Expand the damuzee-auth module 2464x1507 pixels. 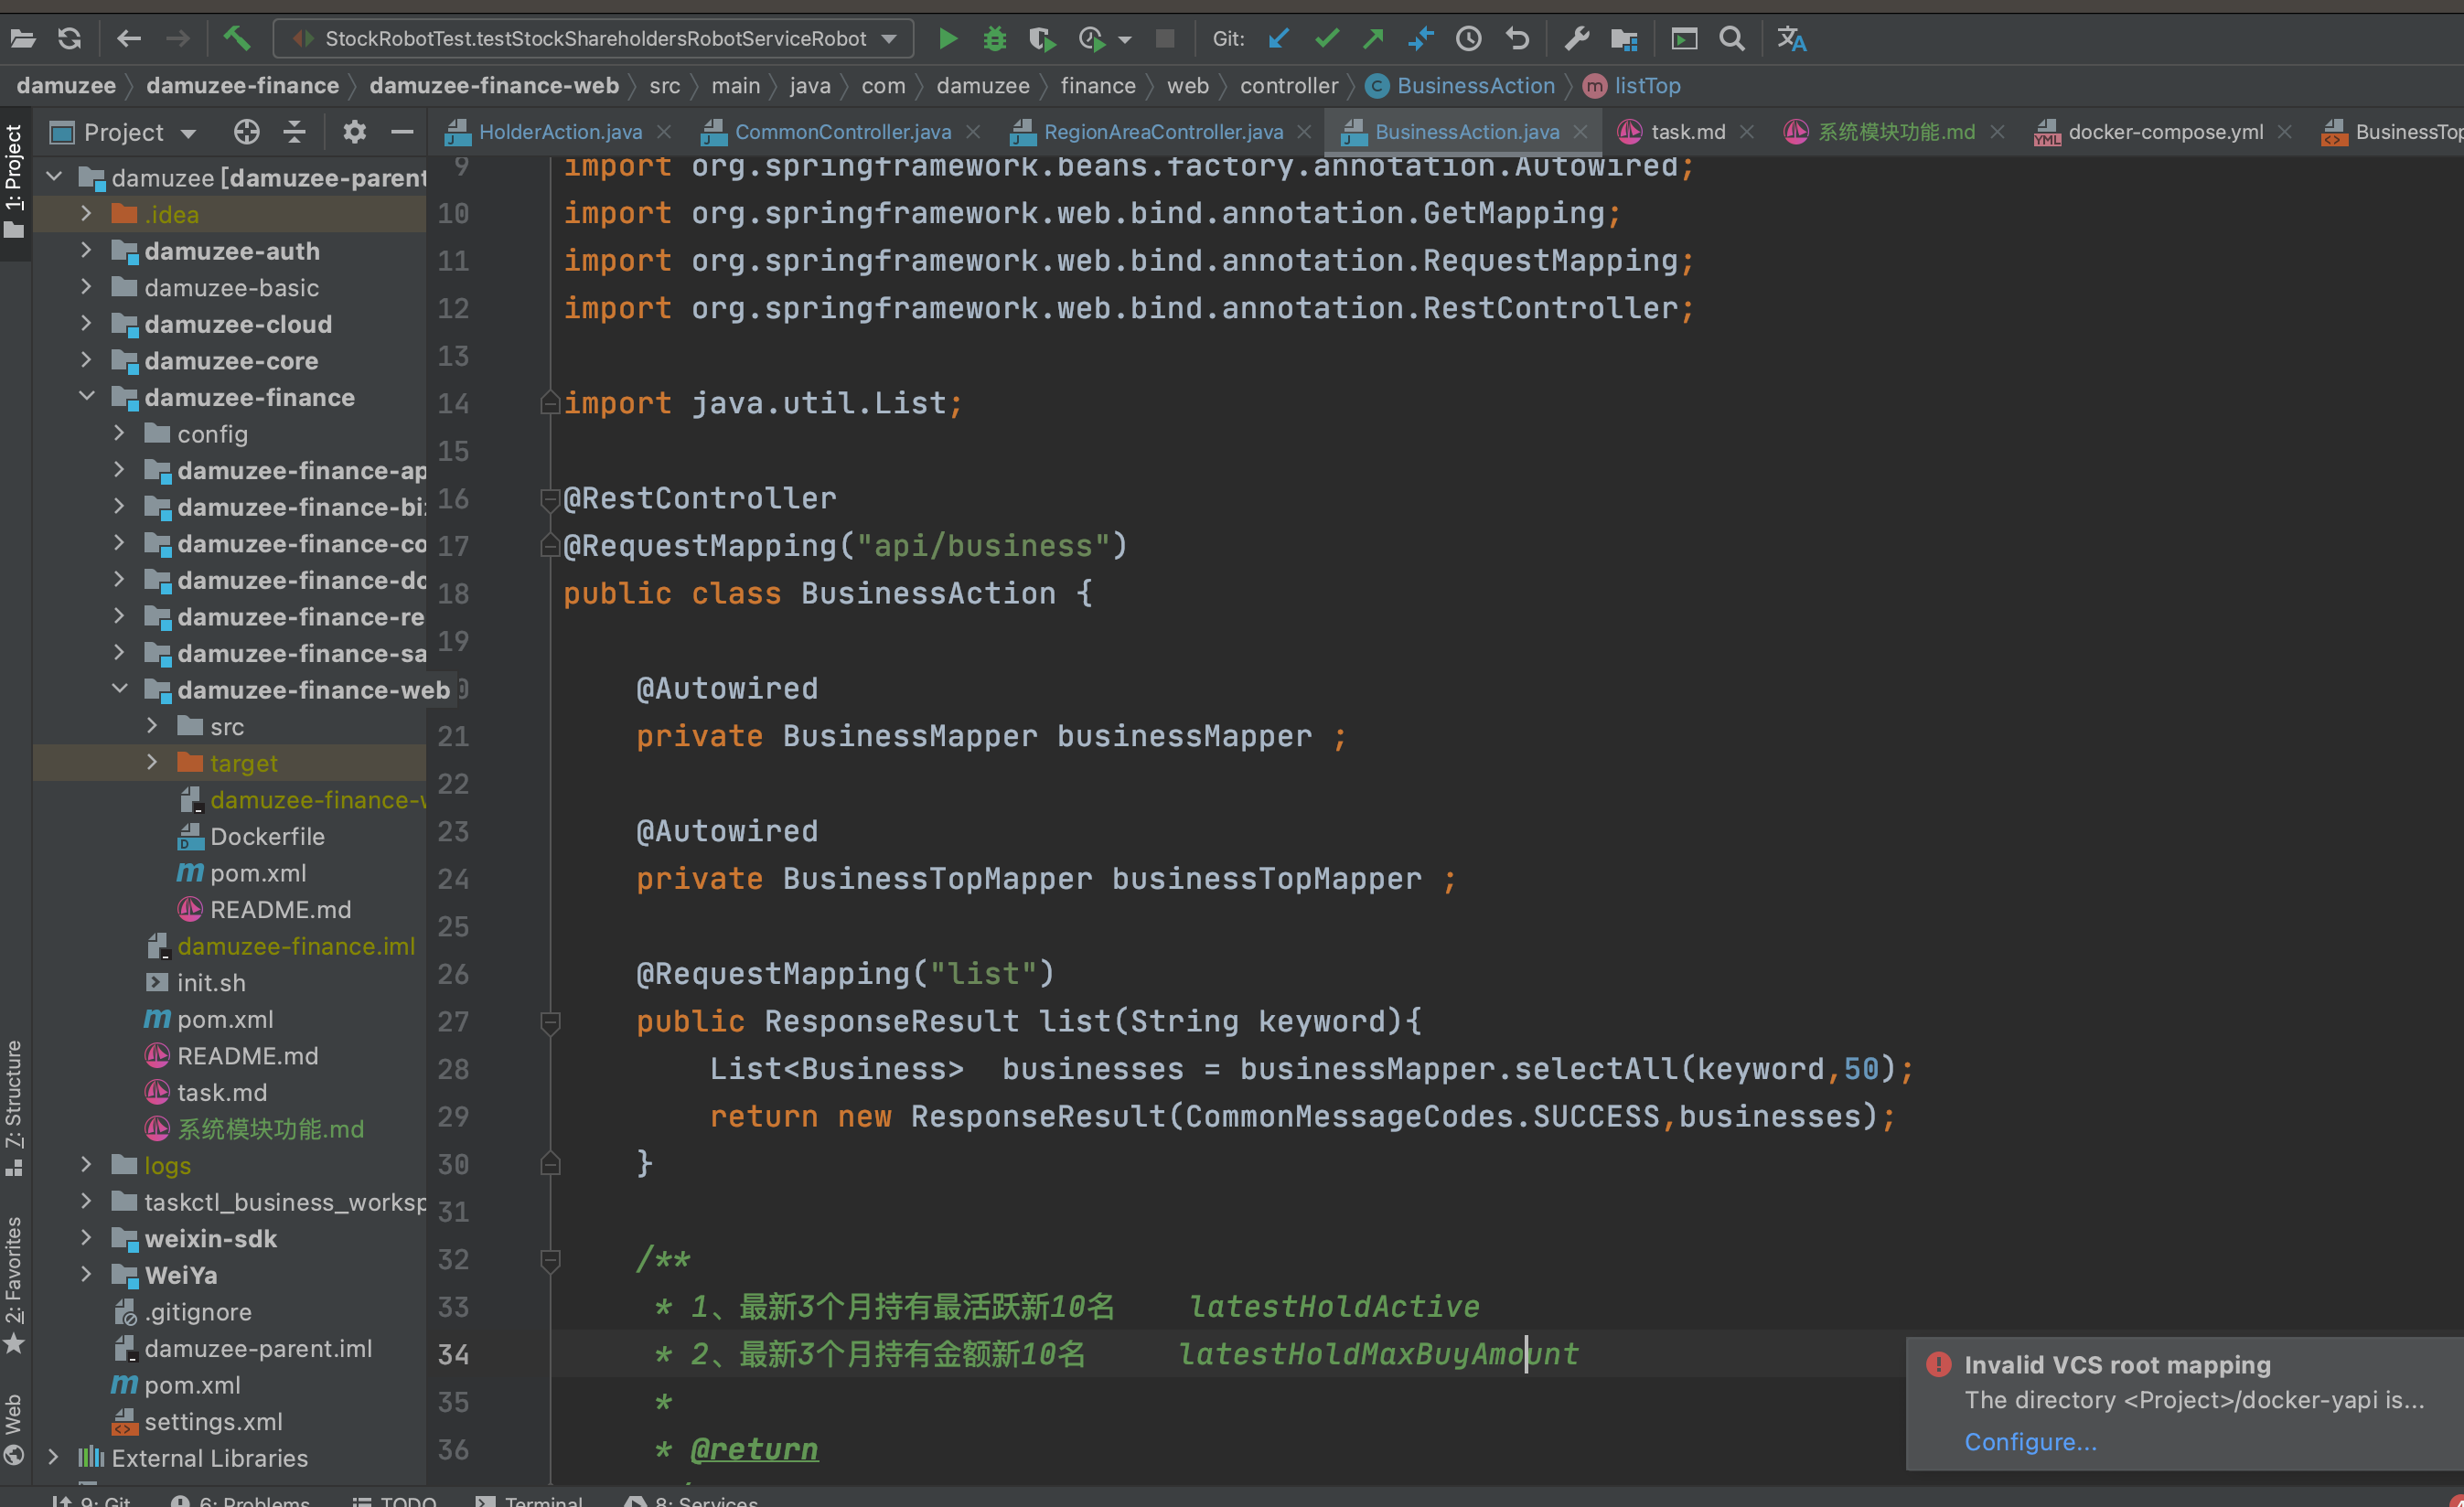pos(86,250)
